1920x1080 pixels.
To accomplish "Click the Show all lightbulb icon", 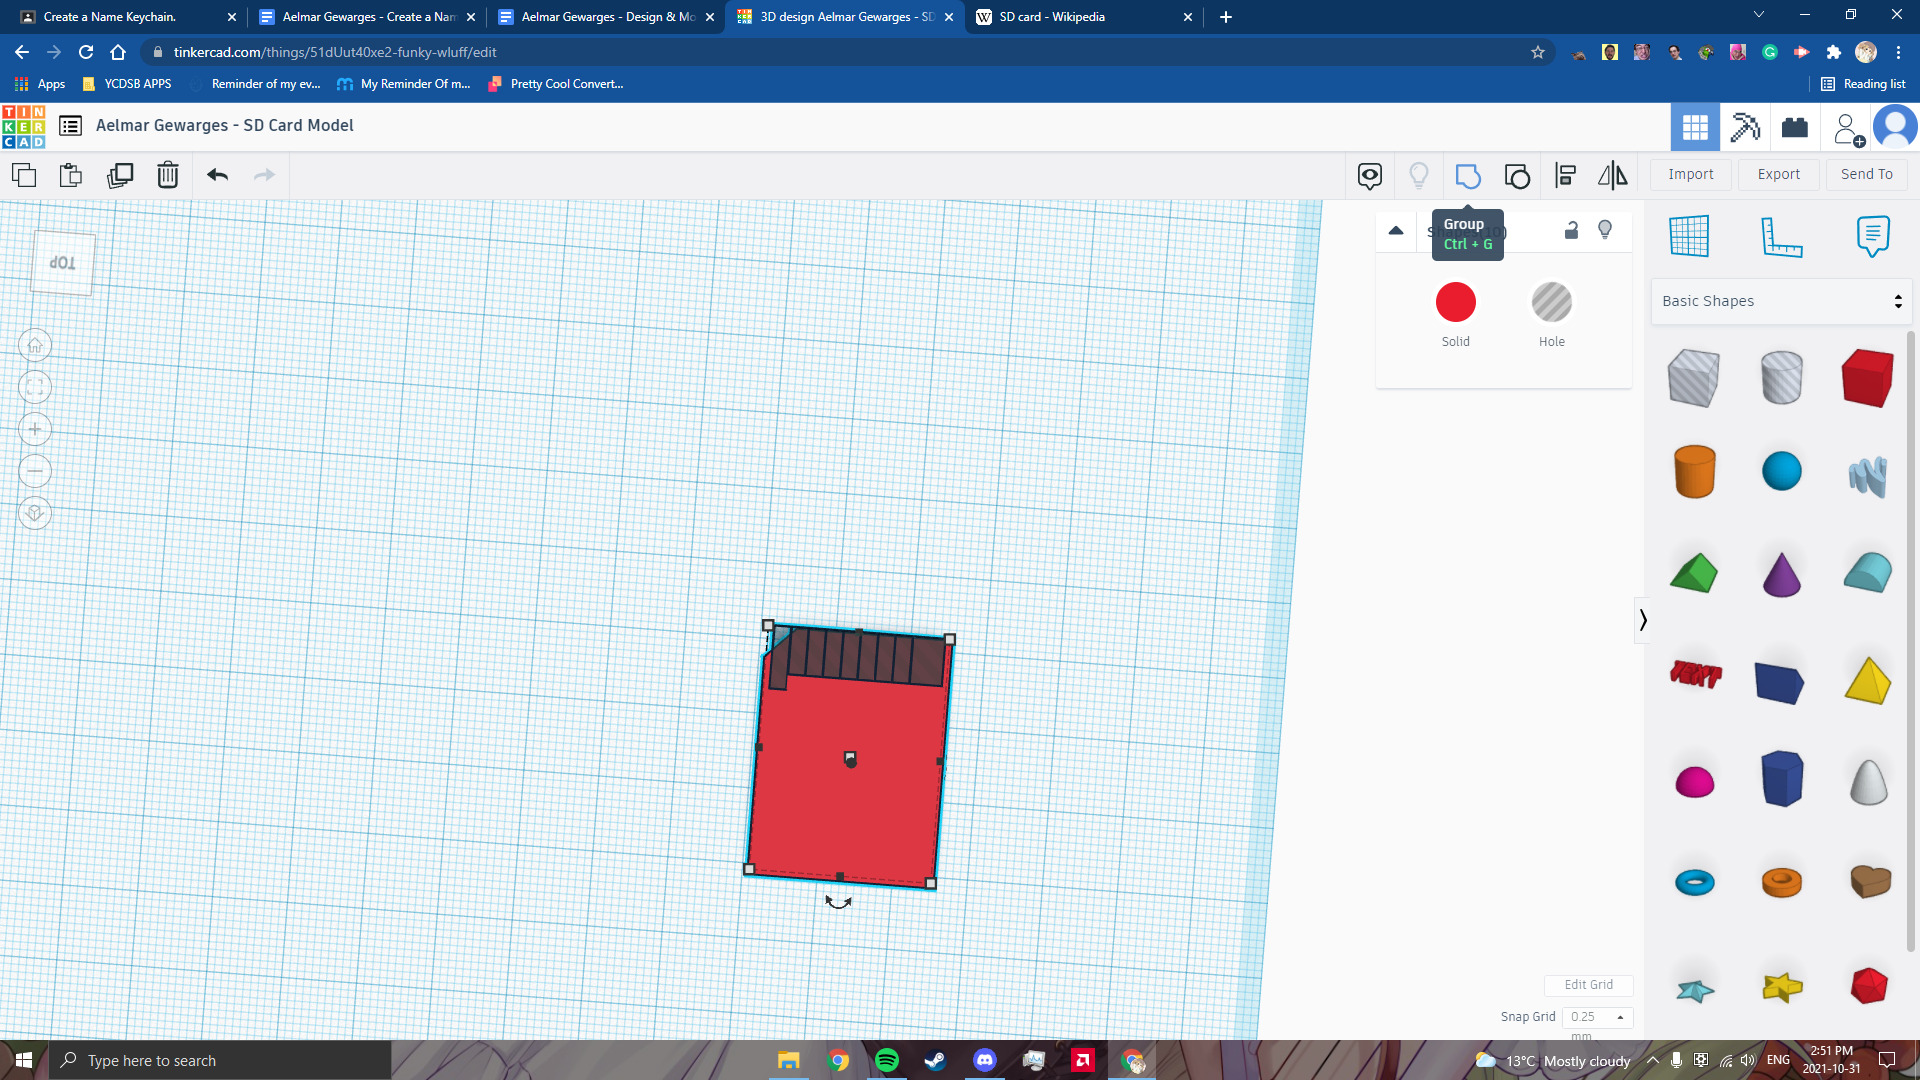I will point(1418,176).
